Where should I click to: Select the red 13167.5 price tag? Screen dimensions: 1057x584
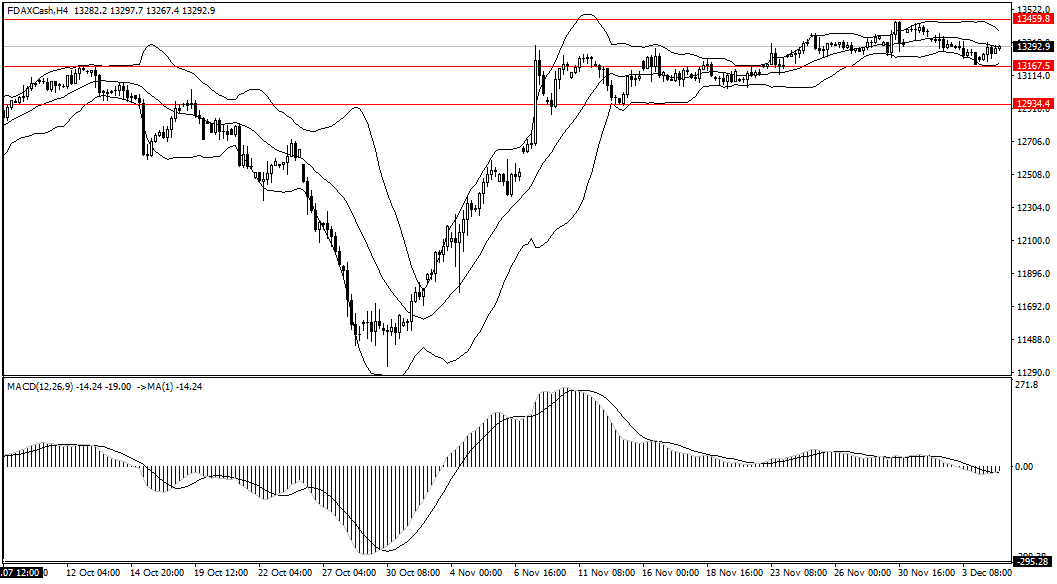point(1033,65)
